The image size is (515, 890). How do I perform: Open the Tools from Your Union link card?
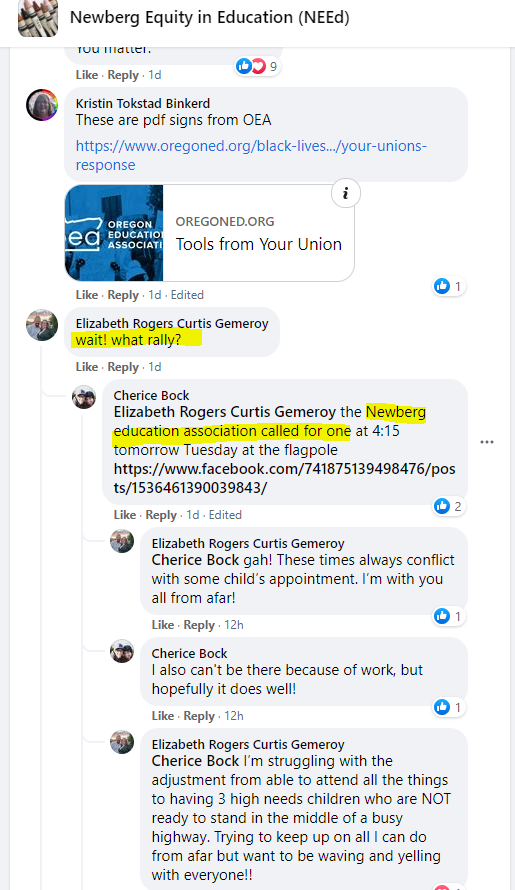210,233
